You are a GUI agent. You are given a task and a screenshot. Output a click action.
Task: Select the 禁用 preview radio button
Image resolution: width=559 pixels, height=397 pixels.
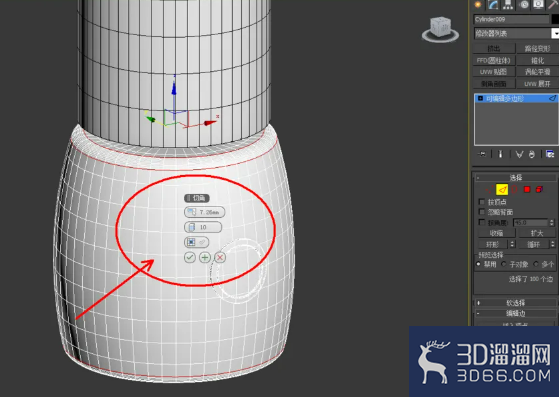point(479,264)
